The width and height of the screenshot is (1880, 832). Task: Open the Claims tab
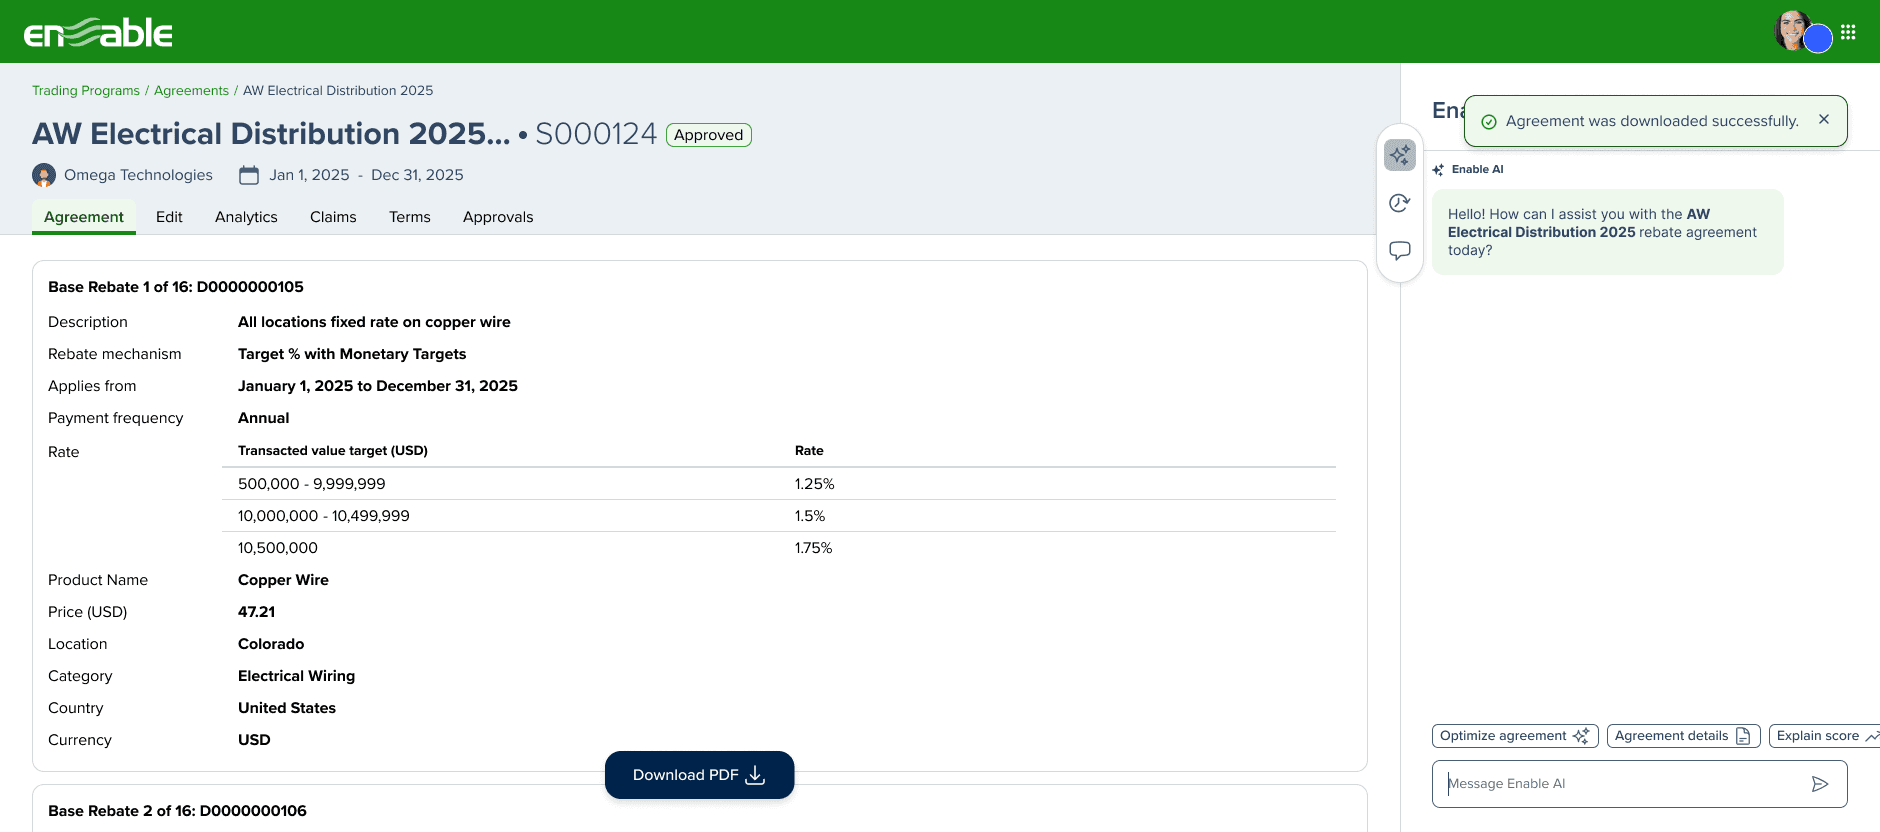click(333, 217)
